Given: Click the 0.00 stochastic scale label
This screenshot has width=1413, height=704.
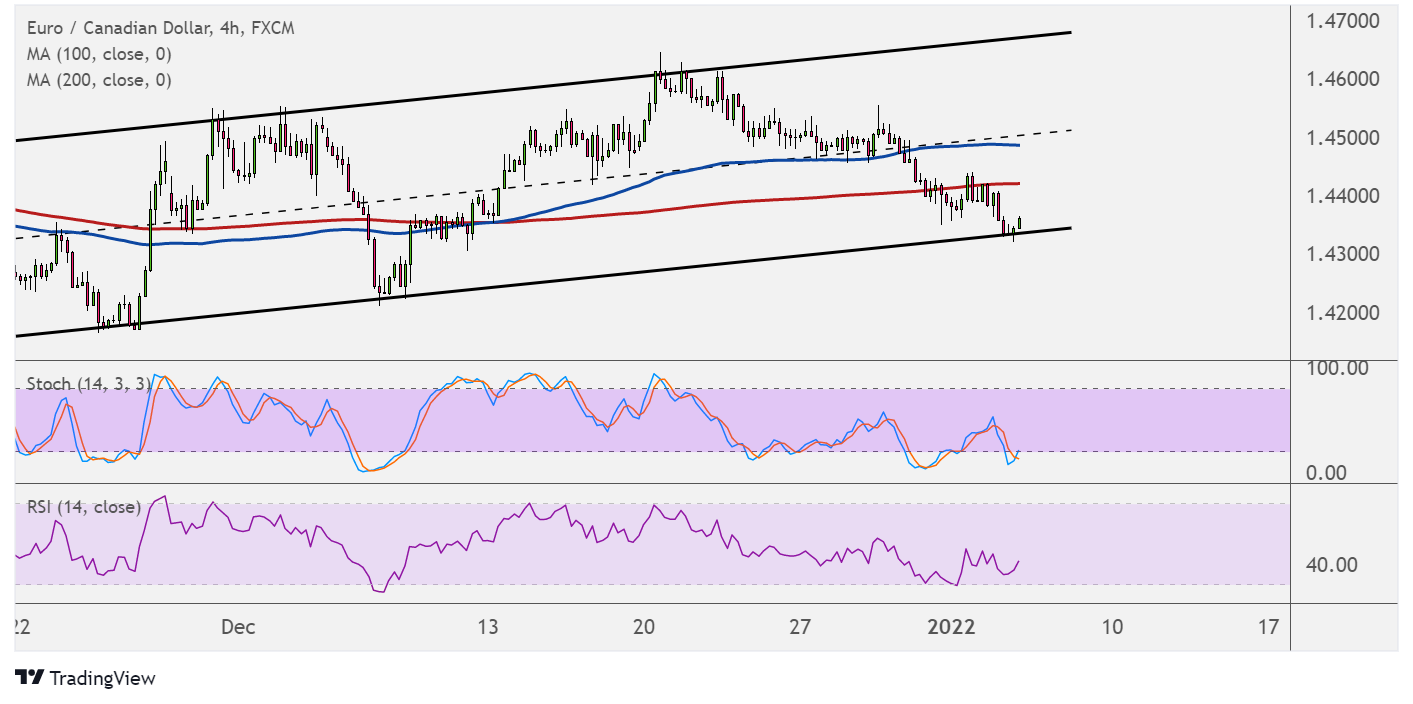Looking at the screenshot, I should coord(1329,472).
